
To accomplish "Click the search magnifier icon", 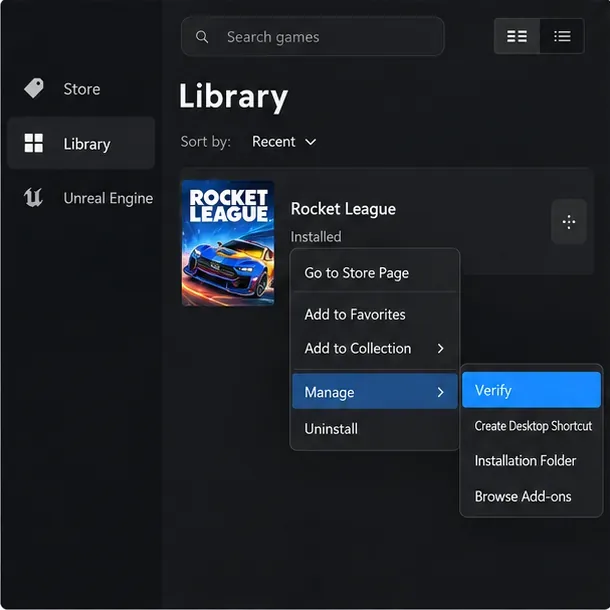I will point(202,37).
